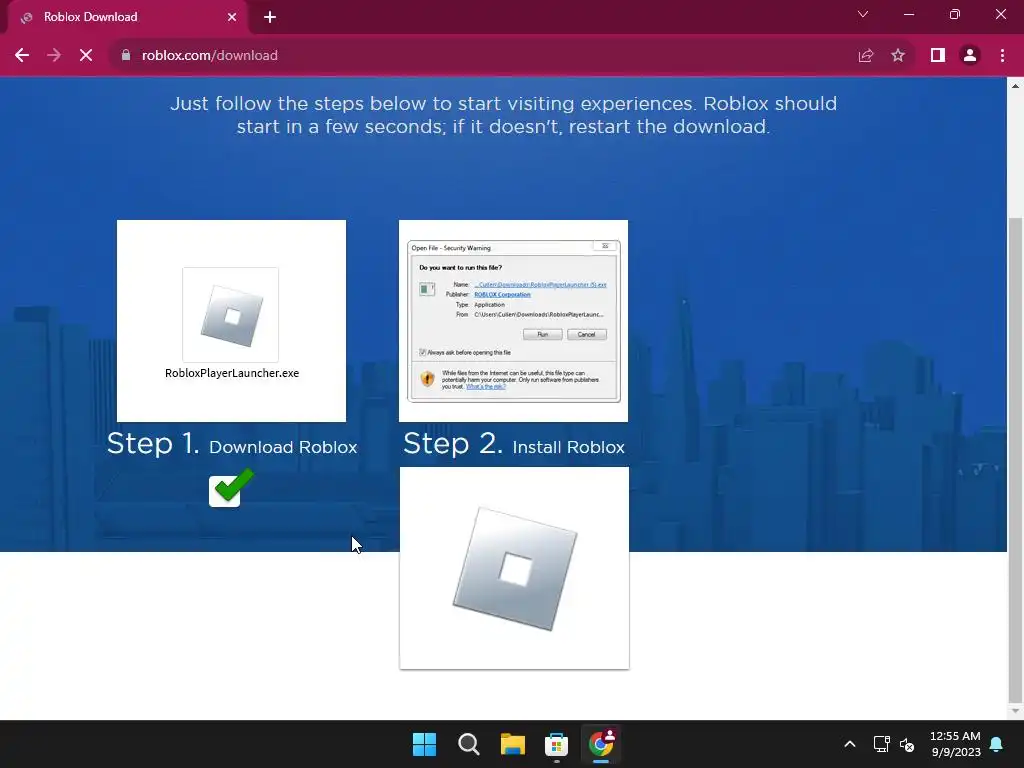The width and height of the screenshot is (1024, 768).
Task: Open a new browser tab
Action: pyautogui.click(x=270, y=17)
